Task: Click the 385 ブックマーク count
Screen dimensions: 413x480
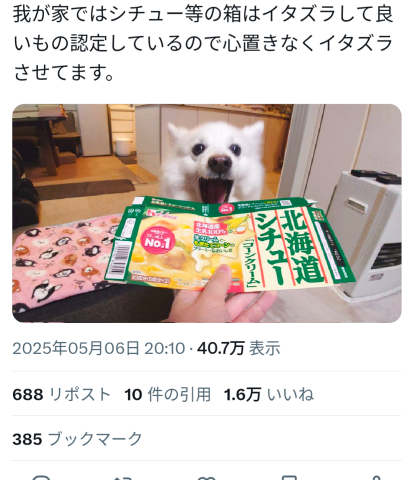Action: pos(77,439)
